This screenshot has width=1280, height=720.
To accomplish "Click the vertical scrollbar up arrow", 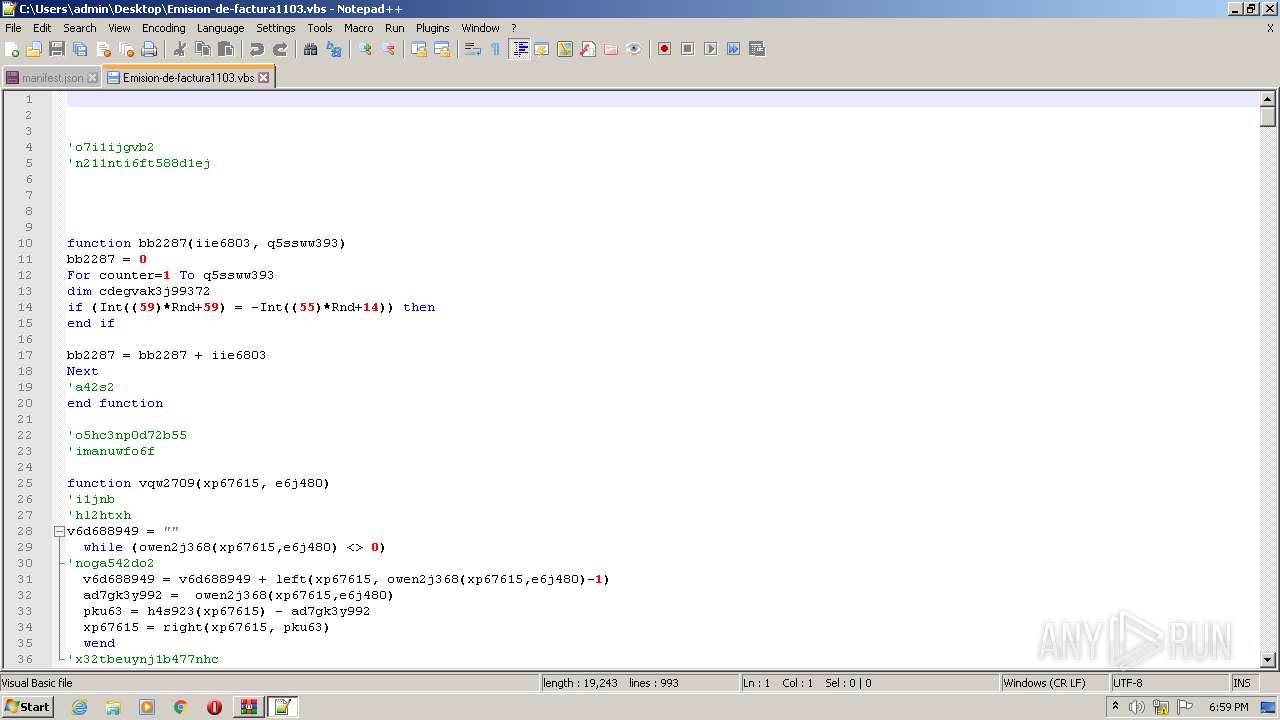I will point(1268,99).
